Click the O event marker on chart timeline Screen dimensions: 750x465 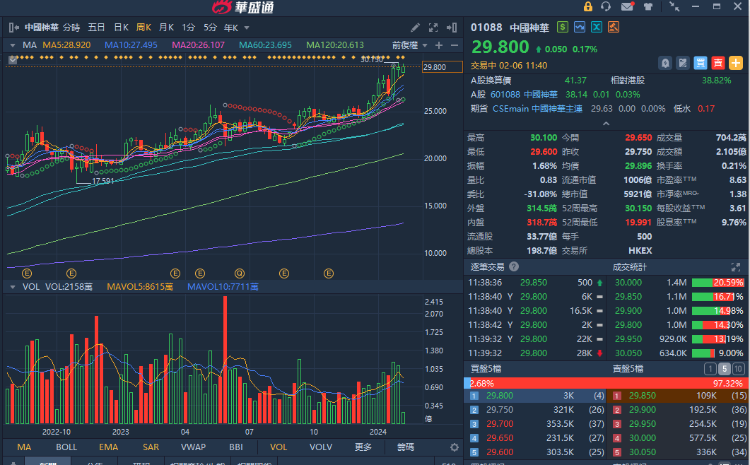[x=240, y=274]
